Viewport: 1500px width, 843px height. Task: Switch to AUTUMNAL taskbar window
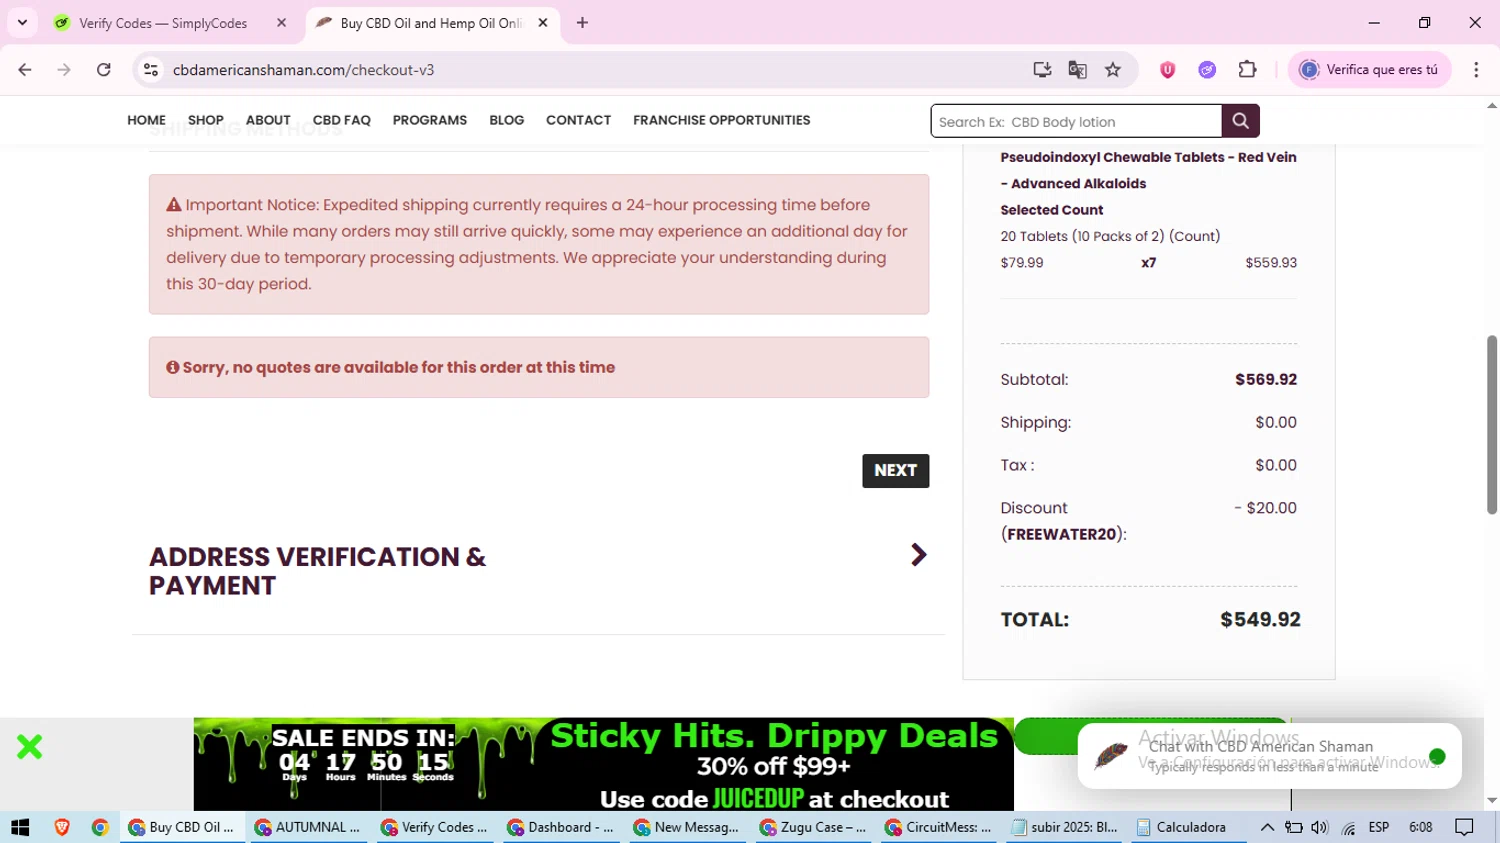tap(309, 827)
